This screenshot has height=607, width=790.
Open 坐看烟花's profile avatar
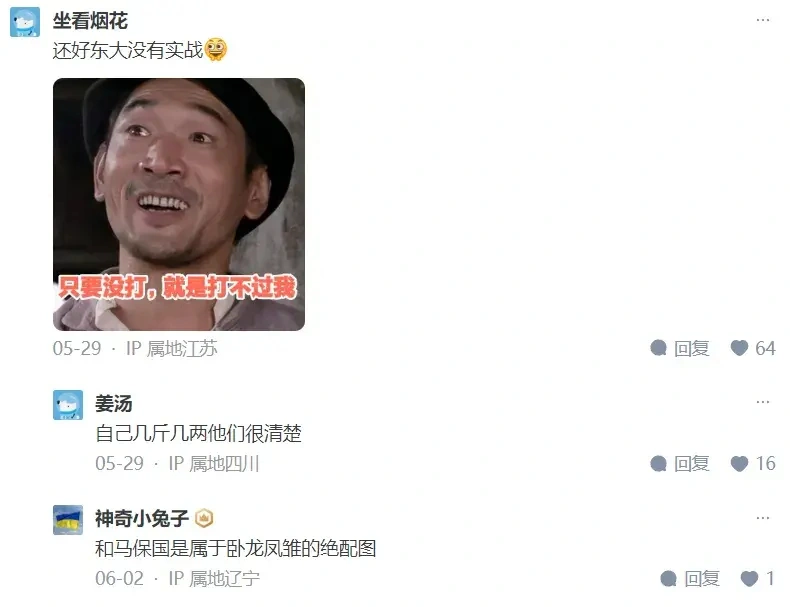25,22
